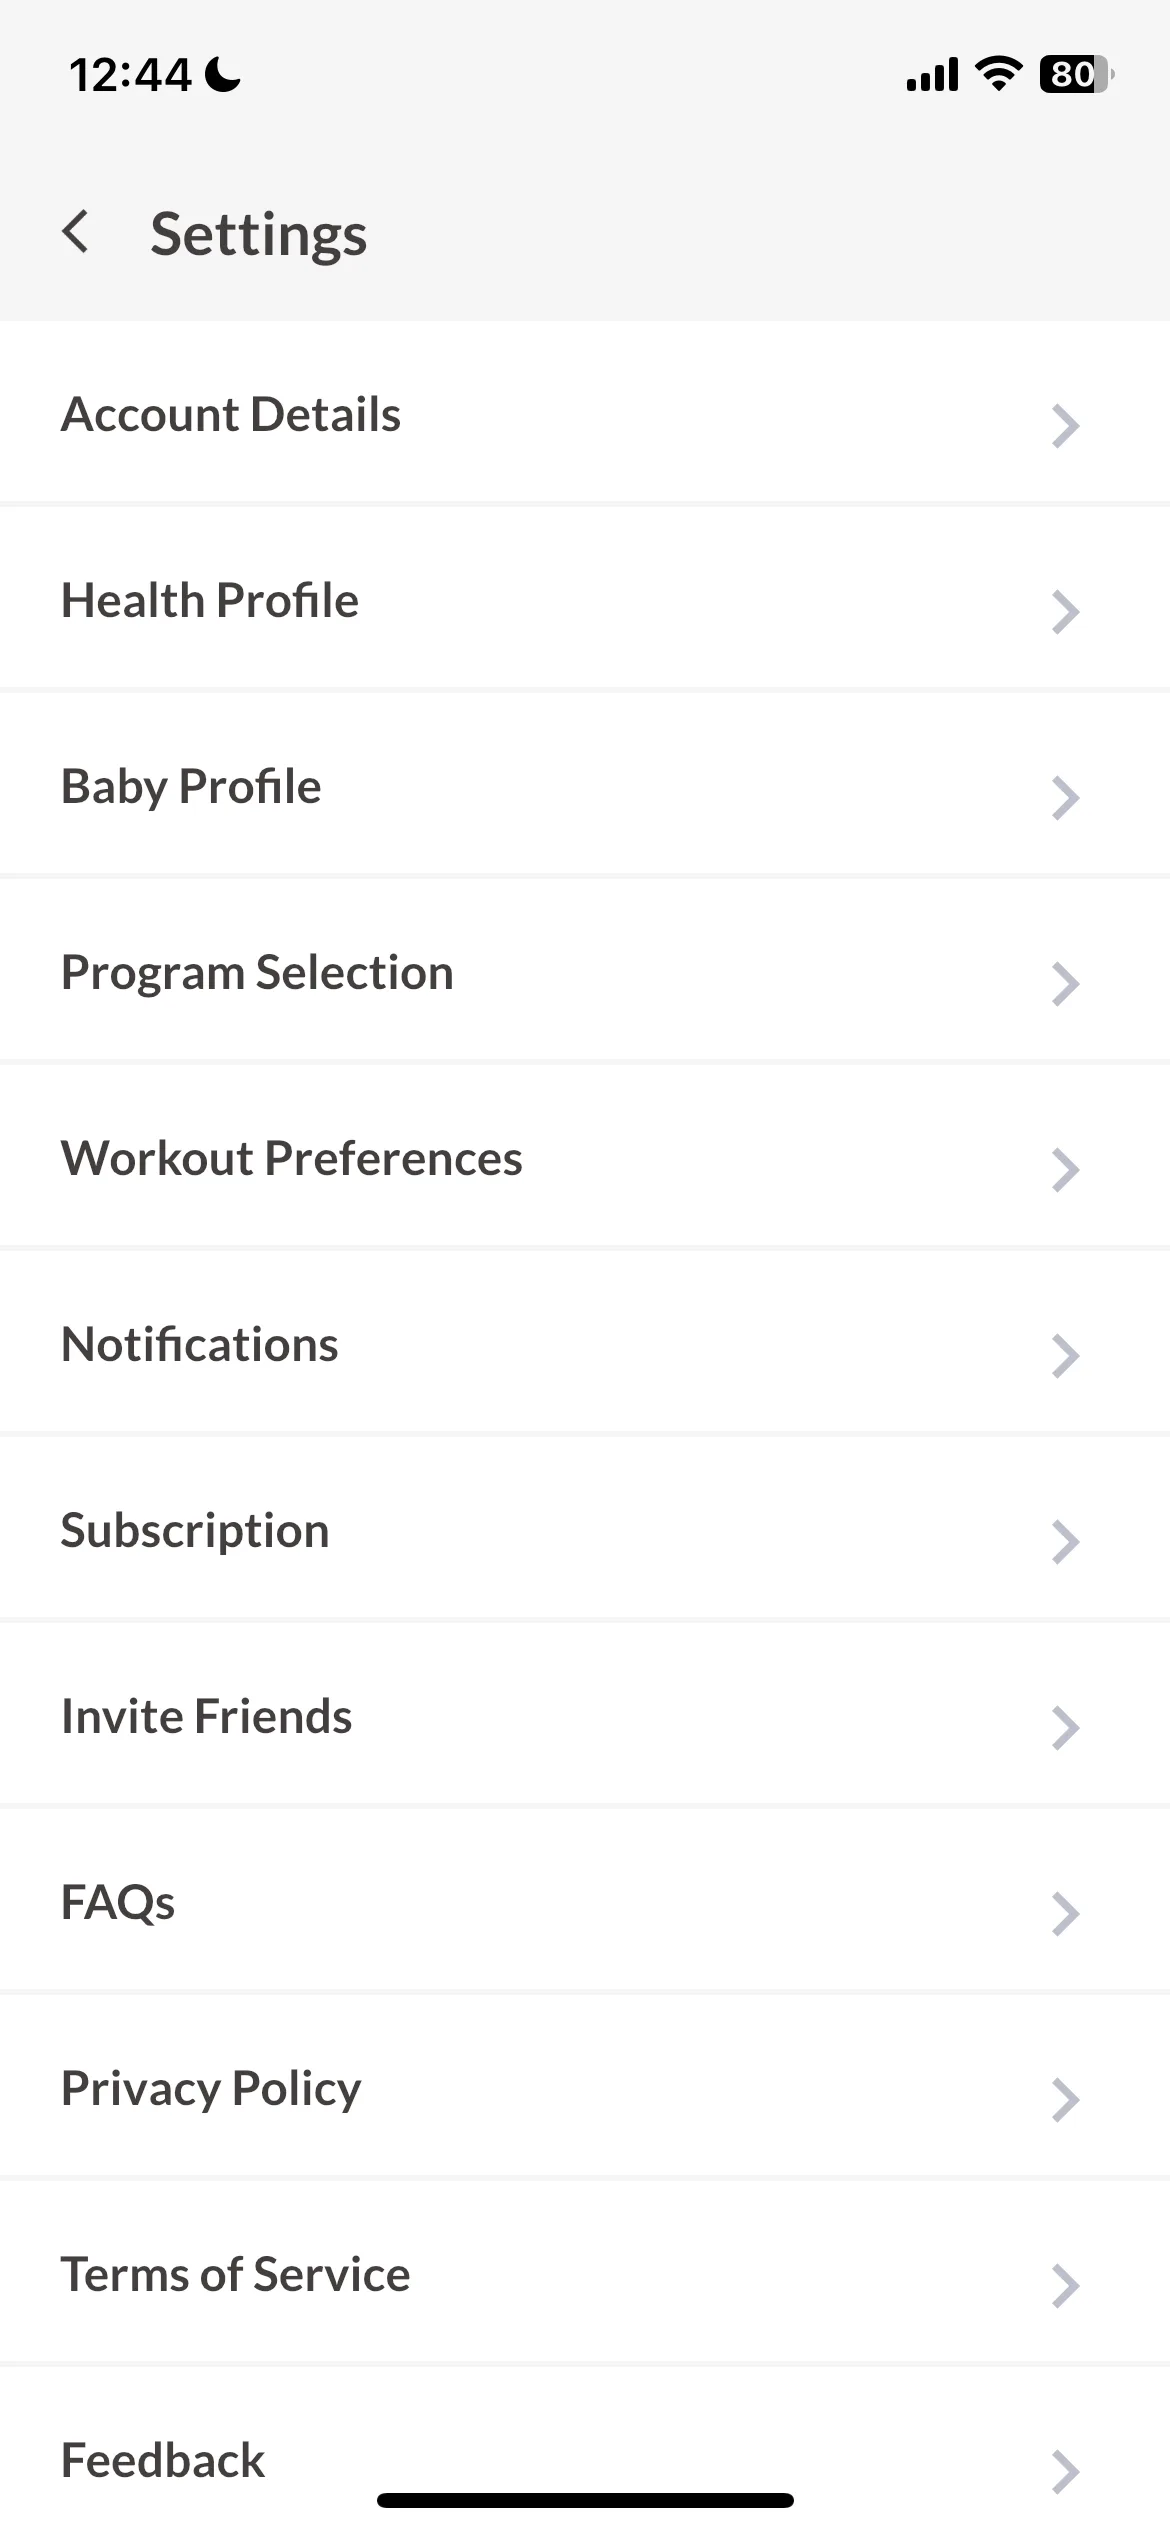The height and width of the screenshot is (2532, 1170).
Task: Open the Invite Friends menu item
Action: point(585,1716)
